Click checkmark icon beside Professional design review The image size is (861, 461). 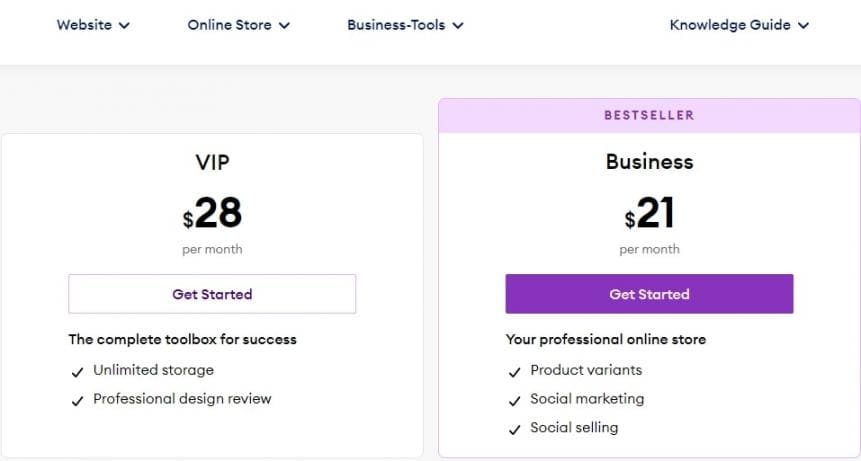77,401
